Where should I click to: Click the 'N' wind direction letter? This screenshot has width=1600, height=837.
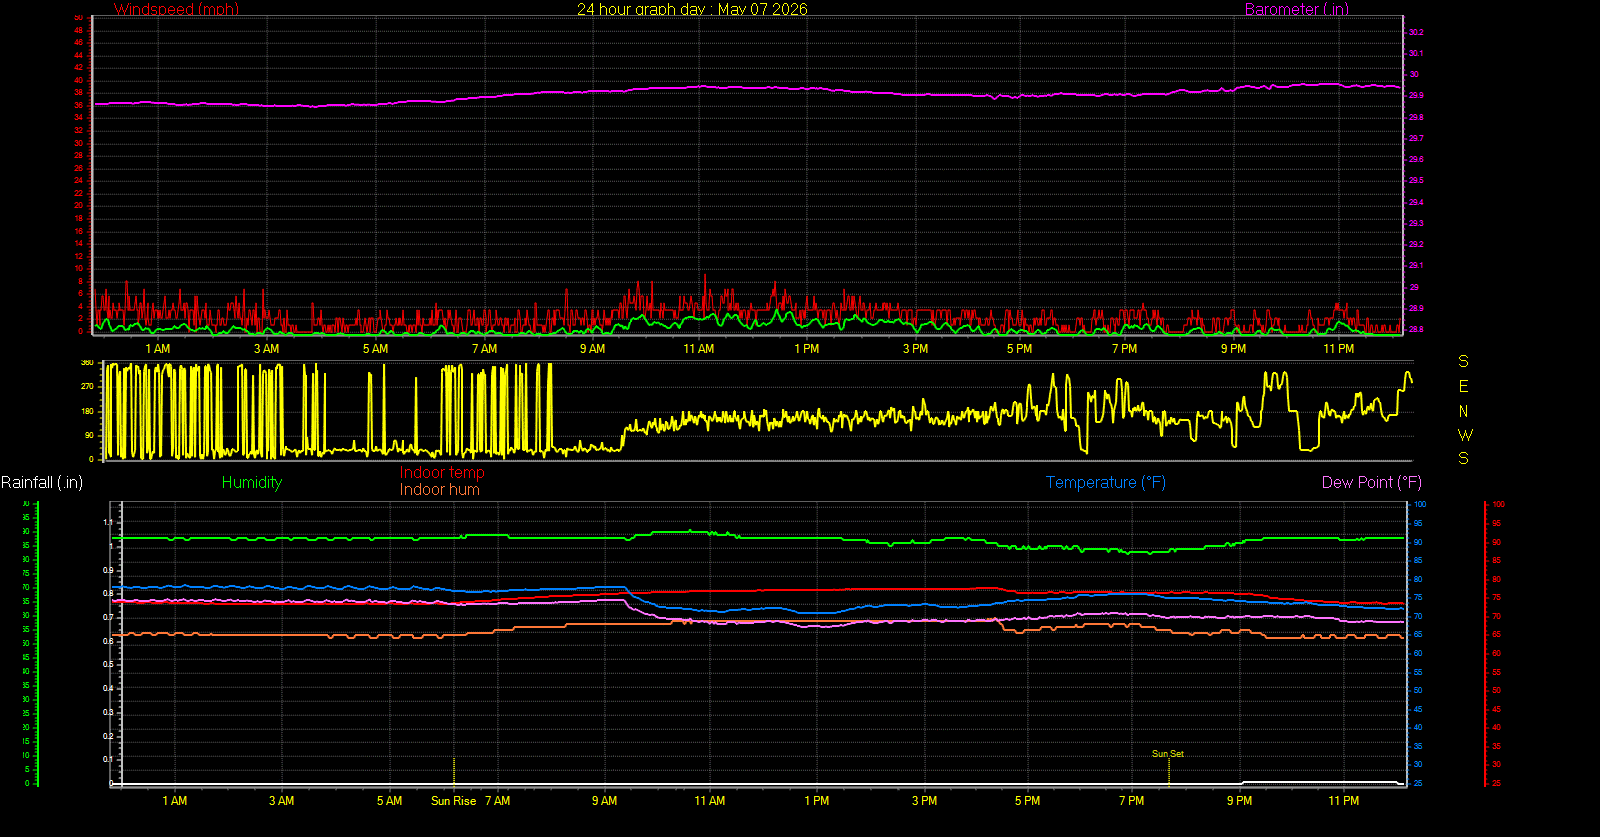coord(1464,411)
